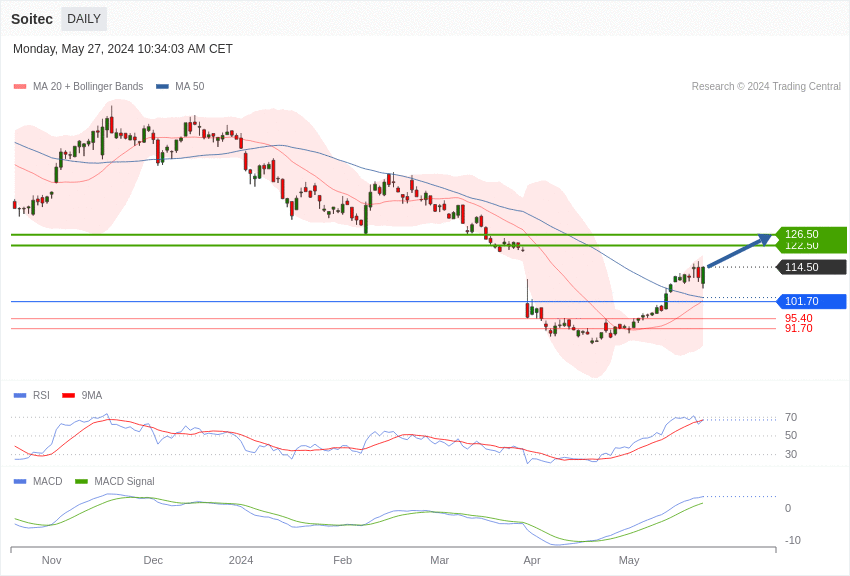The width and height of the screenshot is (850, 576).
Task: Select the Soitec chart title
Action: [x=32, y=19]
